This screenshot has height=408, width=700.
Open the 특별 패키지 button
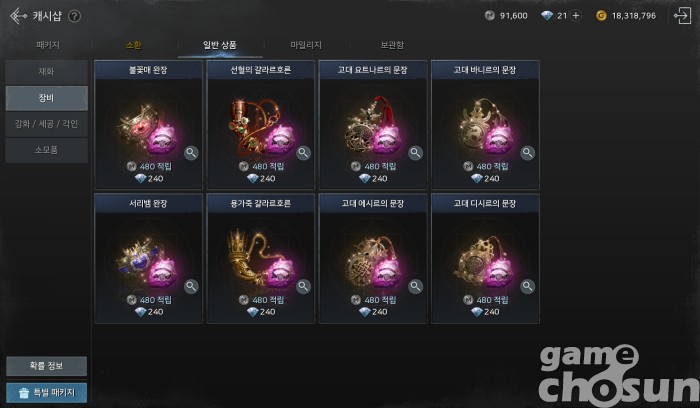46,393
